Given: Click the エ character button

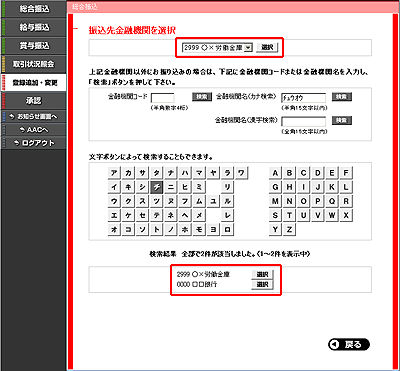Looking at the screenshot, I should [114, 216].
